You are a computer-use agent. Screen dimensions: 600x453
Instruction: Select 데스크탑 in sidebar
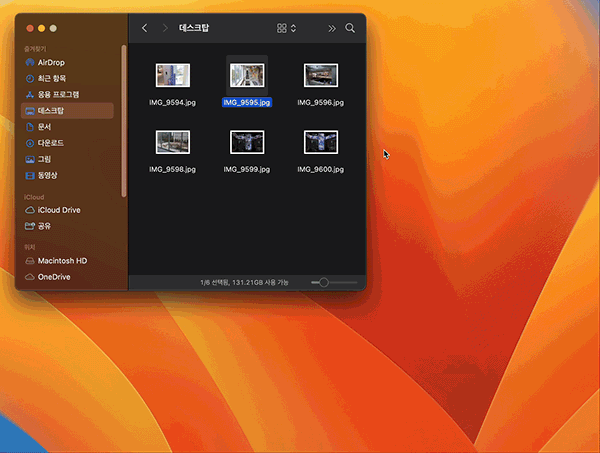click(x=67, y=111)
